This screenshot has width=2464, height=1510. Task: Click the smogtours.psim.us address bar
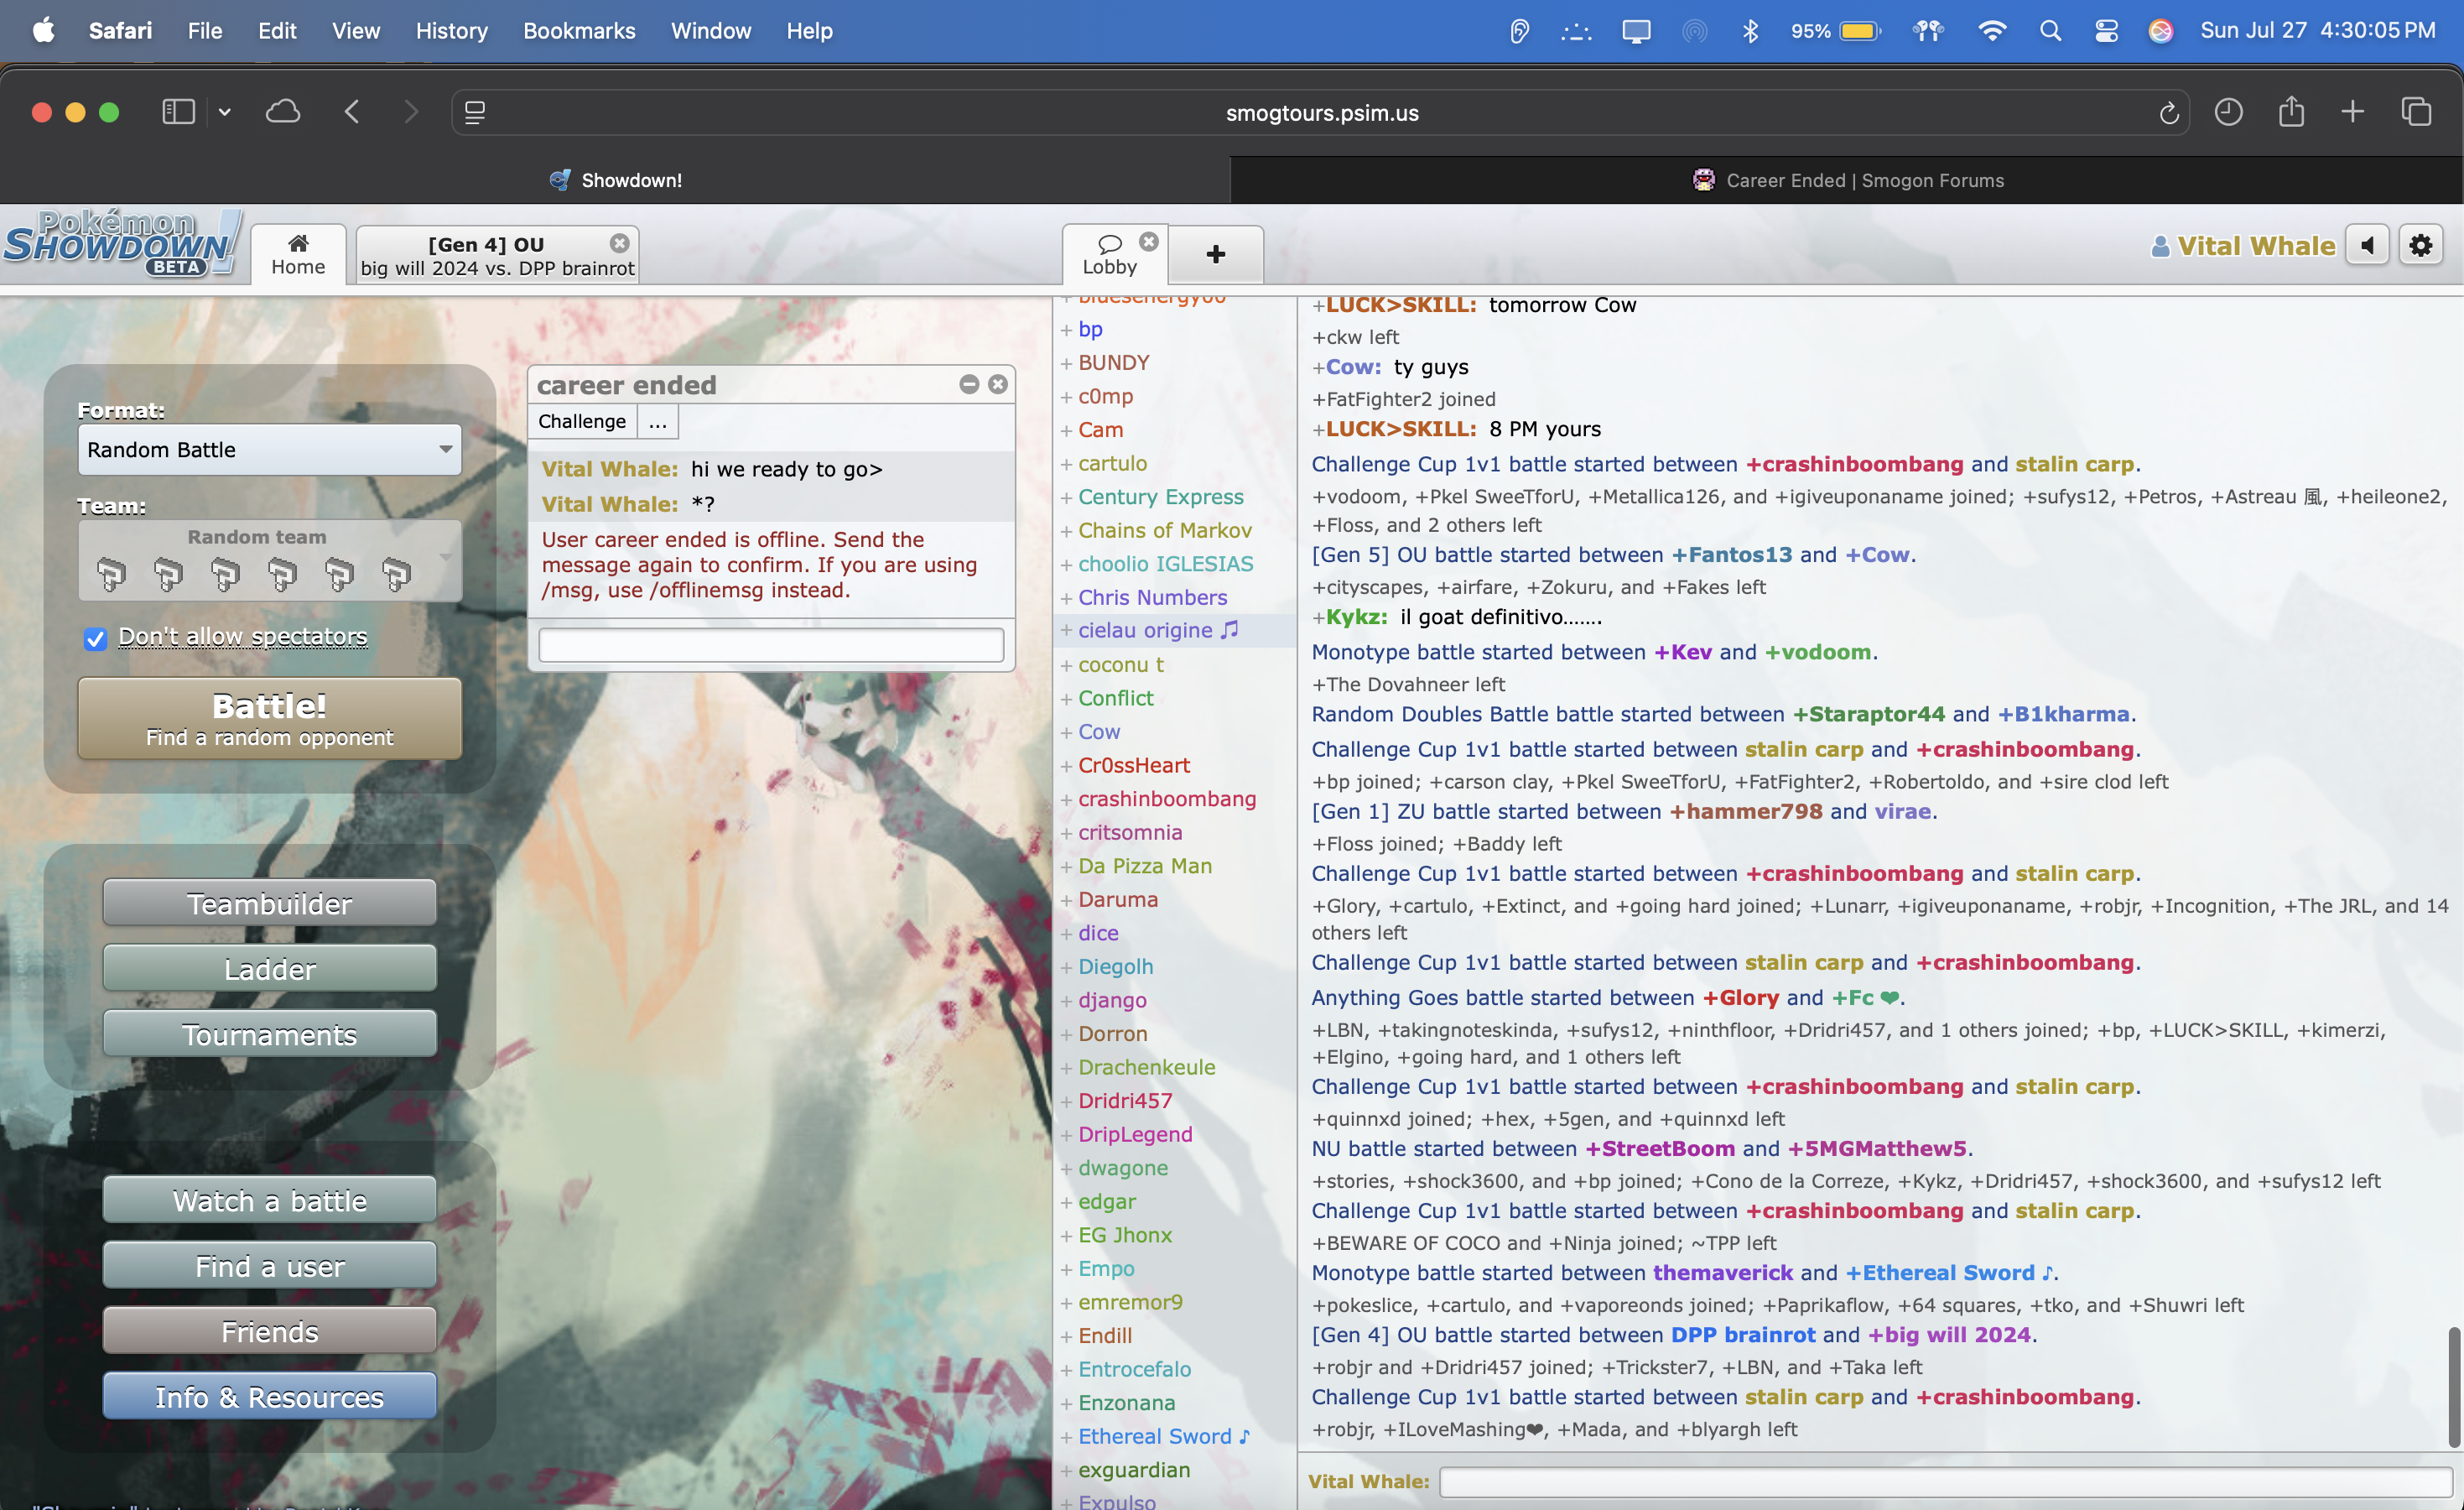pyautogui.click(x=1322, y=113)
